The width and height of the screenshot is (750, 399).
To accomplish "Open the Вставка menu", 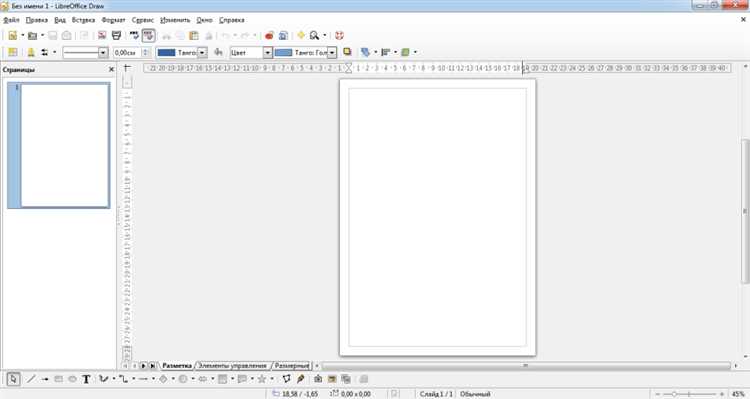I will 83,20.
